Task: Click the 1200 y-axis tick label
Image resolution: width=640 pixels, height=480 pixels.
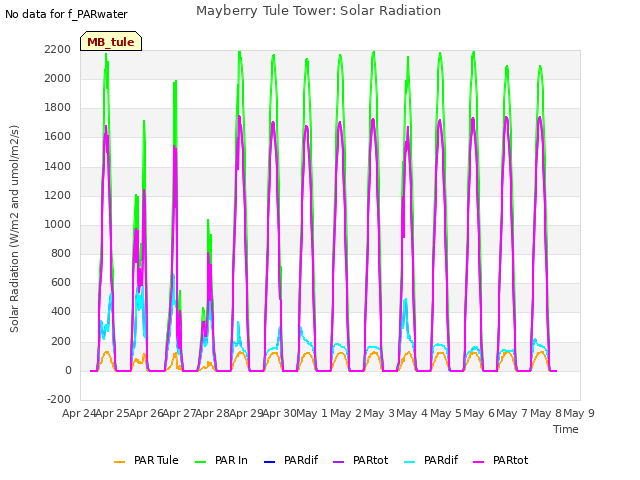Action: (58, 196)
